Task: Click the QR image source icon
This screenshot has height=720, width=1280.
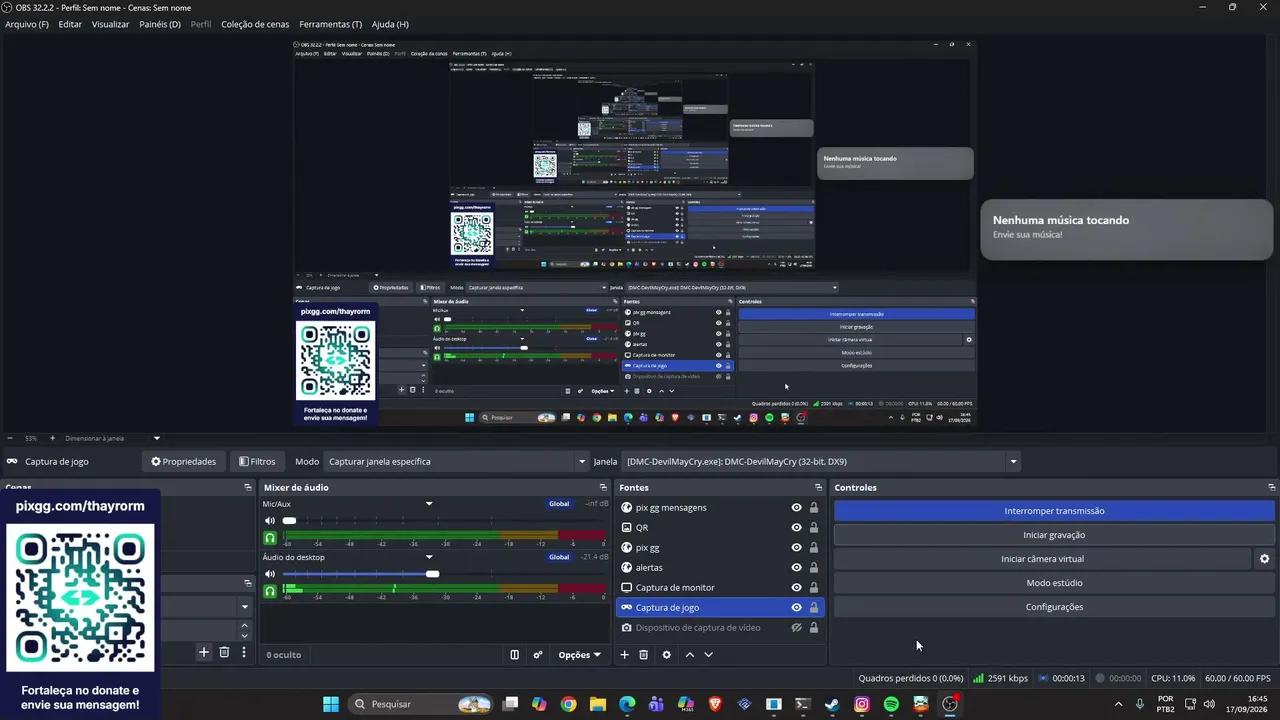Action: (627, 528)
